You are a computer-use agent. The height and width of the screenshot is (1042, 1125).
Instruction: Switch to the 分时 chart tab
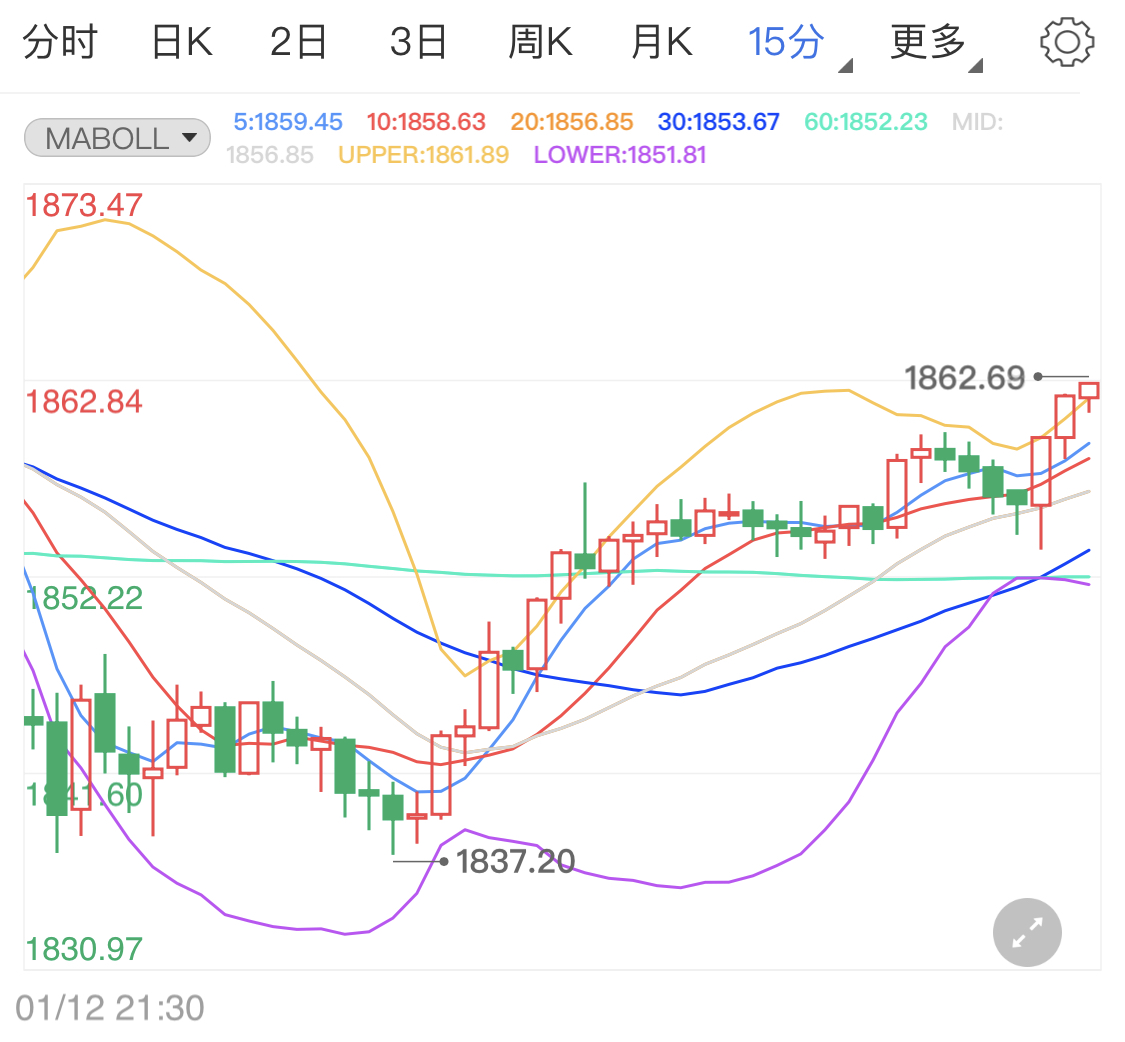(60, 41)
